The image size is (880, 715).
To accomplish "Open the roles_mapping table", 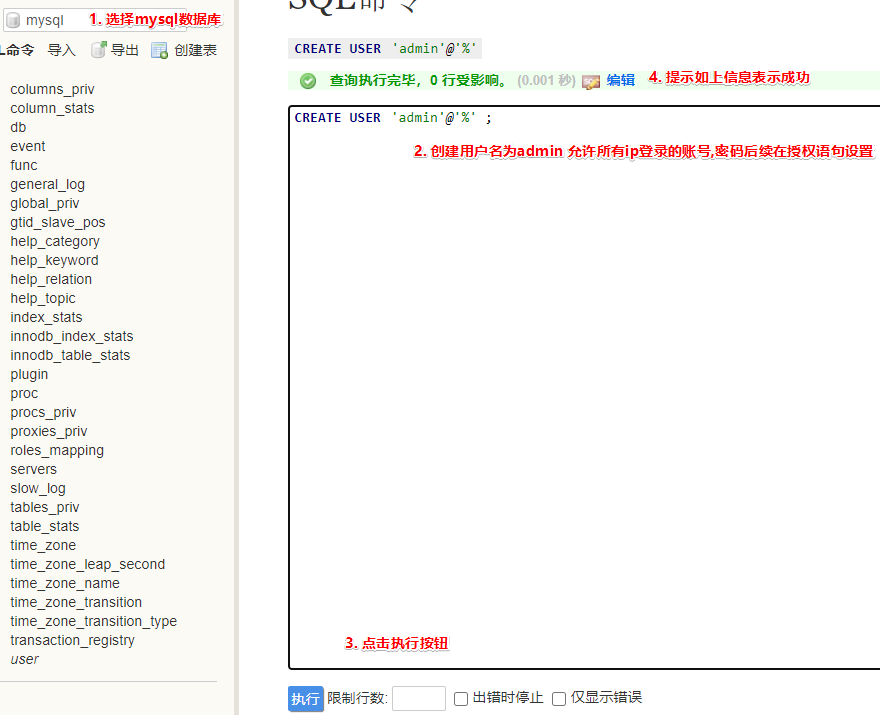I will click(x=57, y=451).
